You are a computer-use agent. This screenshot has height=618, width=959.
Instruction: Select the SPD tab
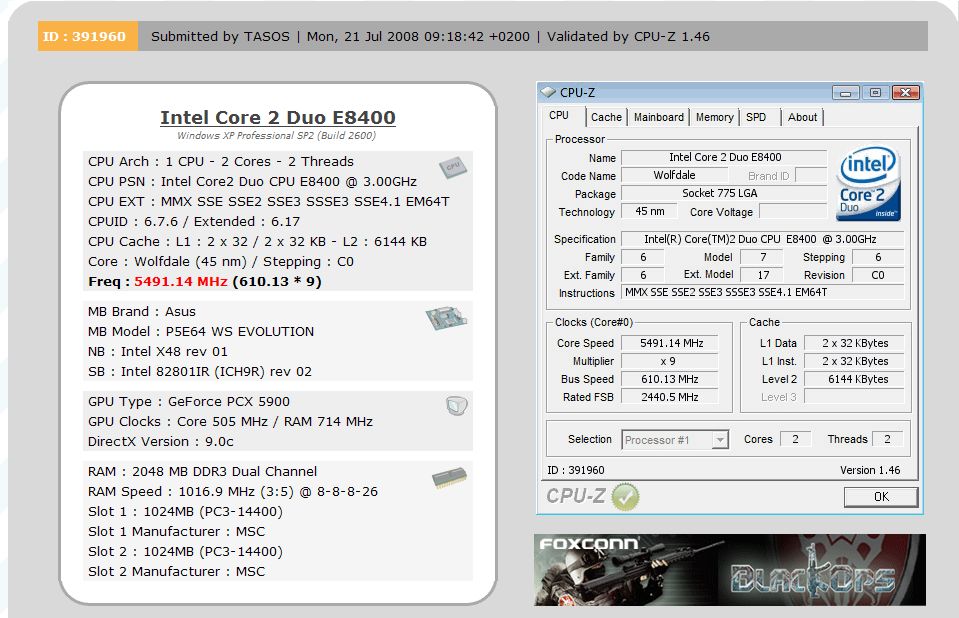tap(756, 117)
